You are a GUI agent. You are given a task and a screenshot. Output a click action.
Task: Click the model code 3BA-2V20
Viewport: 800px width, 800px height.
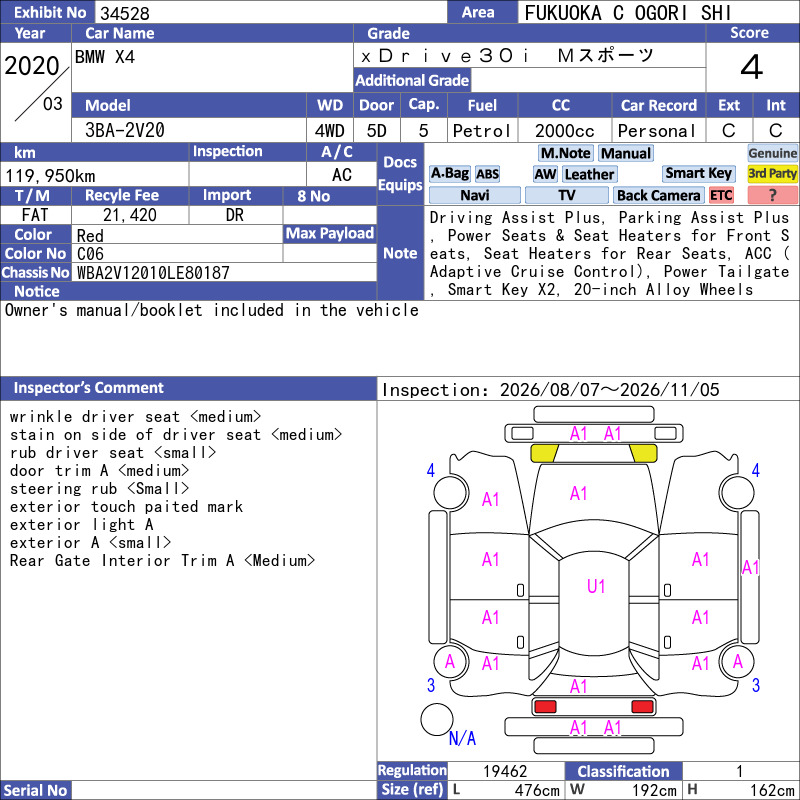(124, 131)
